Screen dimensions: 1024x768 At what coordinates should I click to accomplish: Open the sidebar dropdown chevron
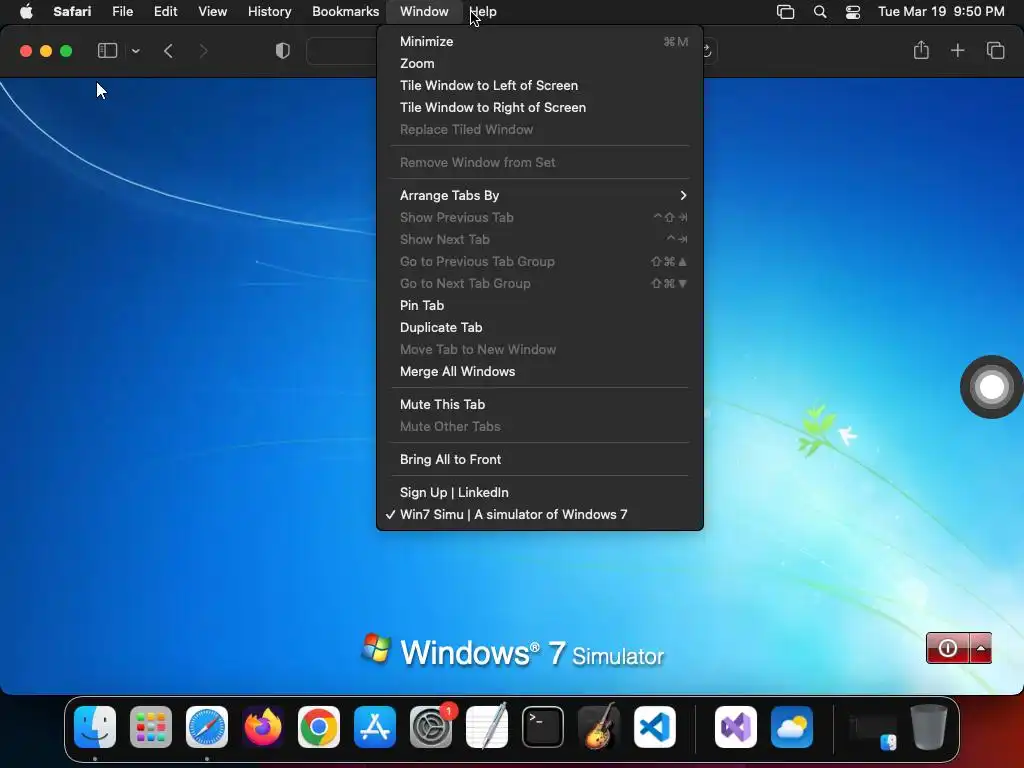[x=135, y=51]
